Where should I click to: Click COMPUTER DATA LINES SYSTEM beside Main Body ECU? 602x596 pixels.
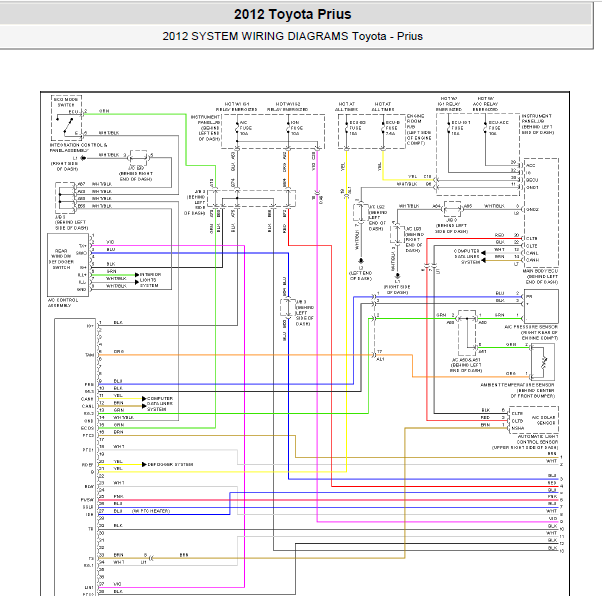(x=467, y=256)
